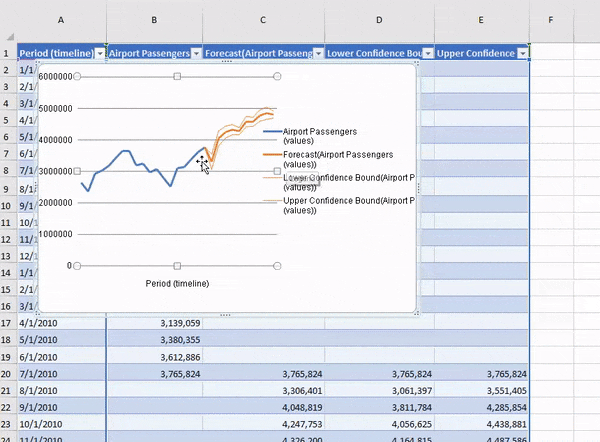
Task: Click the top-right plot area corner handle
Action: coord(277,77)
